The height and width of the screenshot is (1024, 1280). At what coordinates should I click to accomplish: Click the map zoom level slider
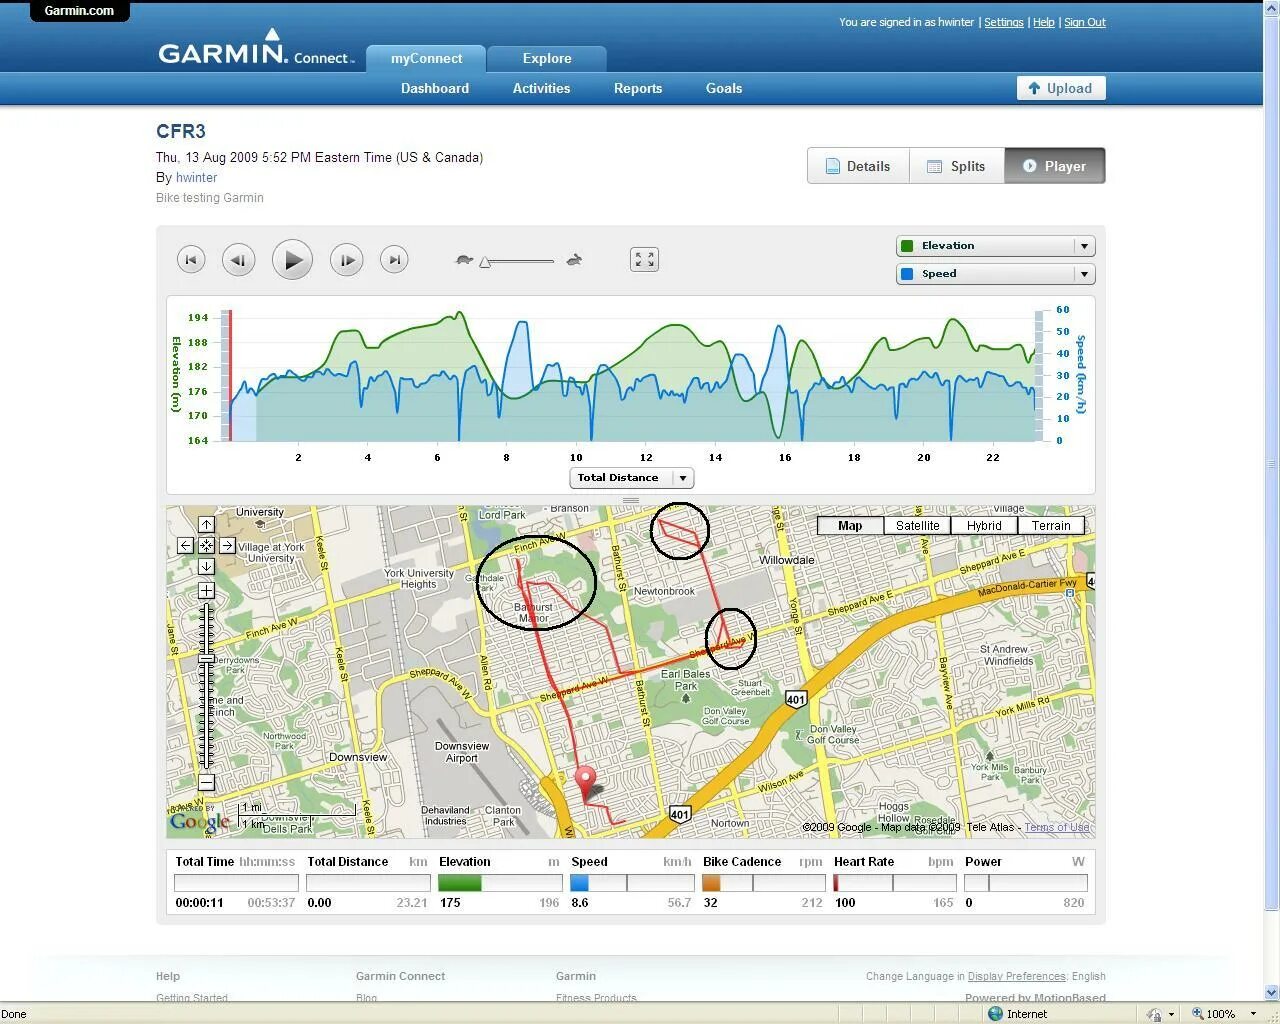[x=206, y=659]
